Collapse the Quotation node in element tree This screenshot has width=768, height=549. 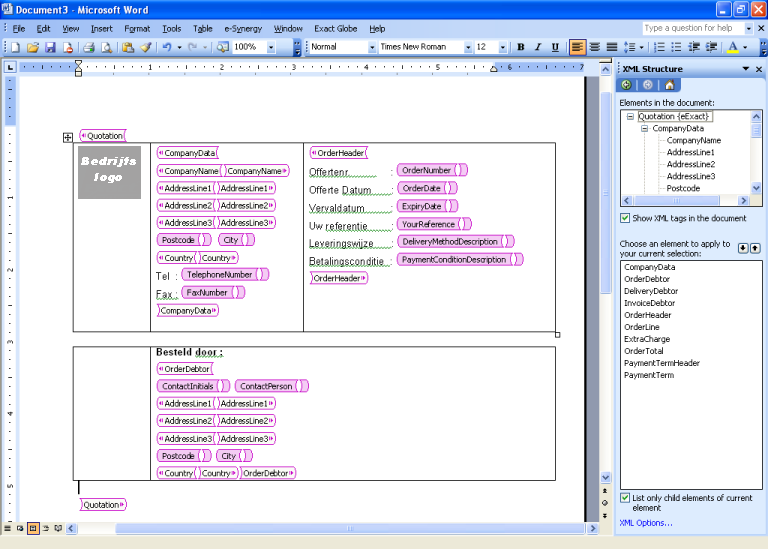[631, 116]
